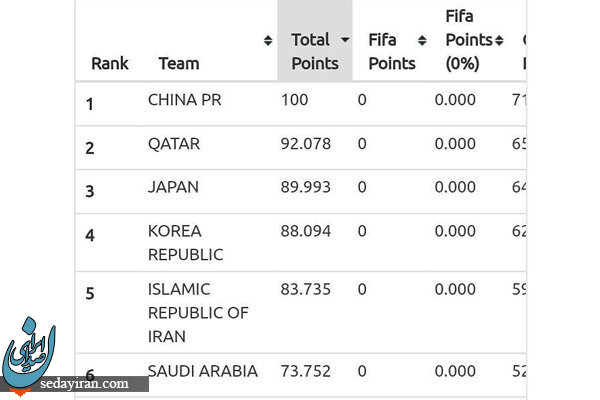
Task: Click the Team column header text
Action: point(179,63)
